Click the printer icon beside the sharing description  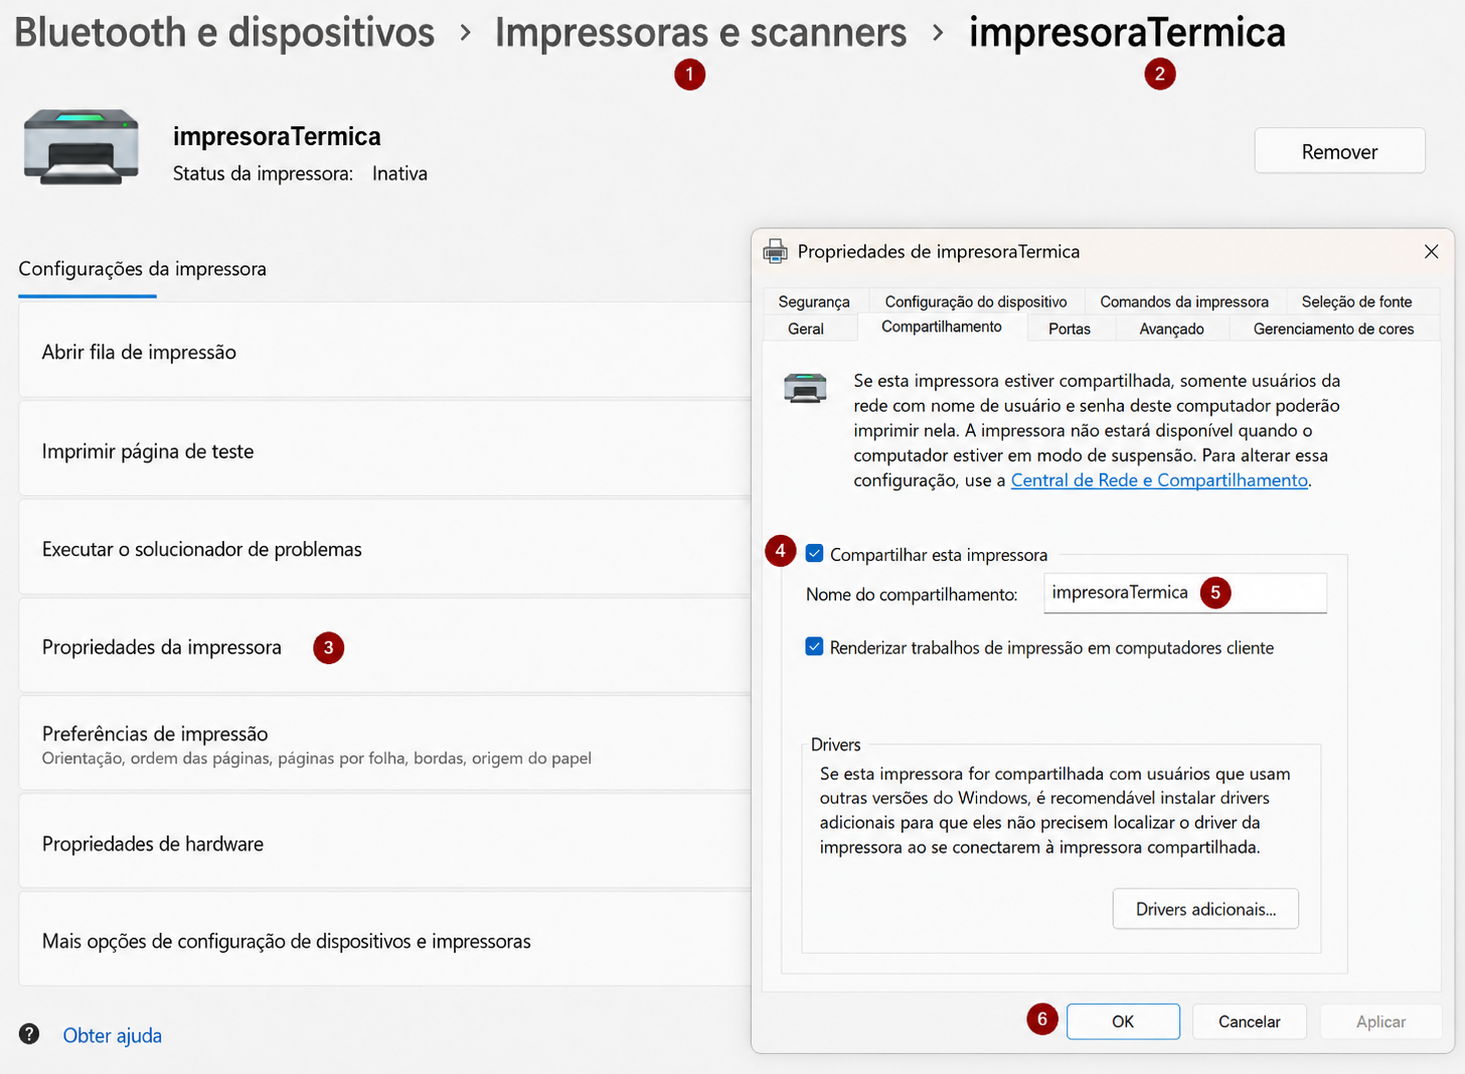click(x=805, y=388)
